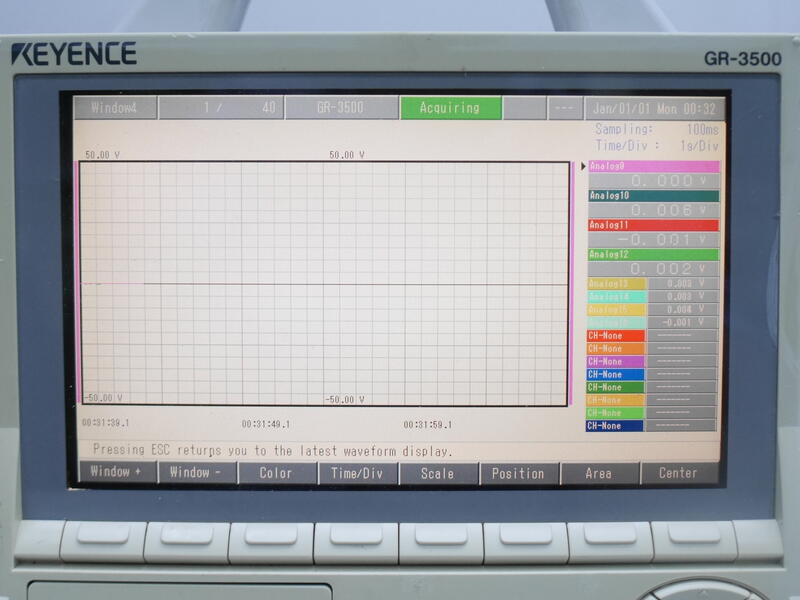Pick the teal Analog10 channel label

tap(653, 196)
